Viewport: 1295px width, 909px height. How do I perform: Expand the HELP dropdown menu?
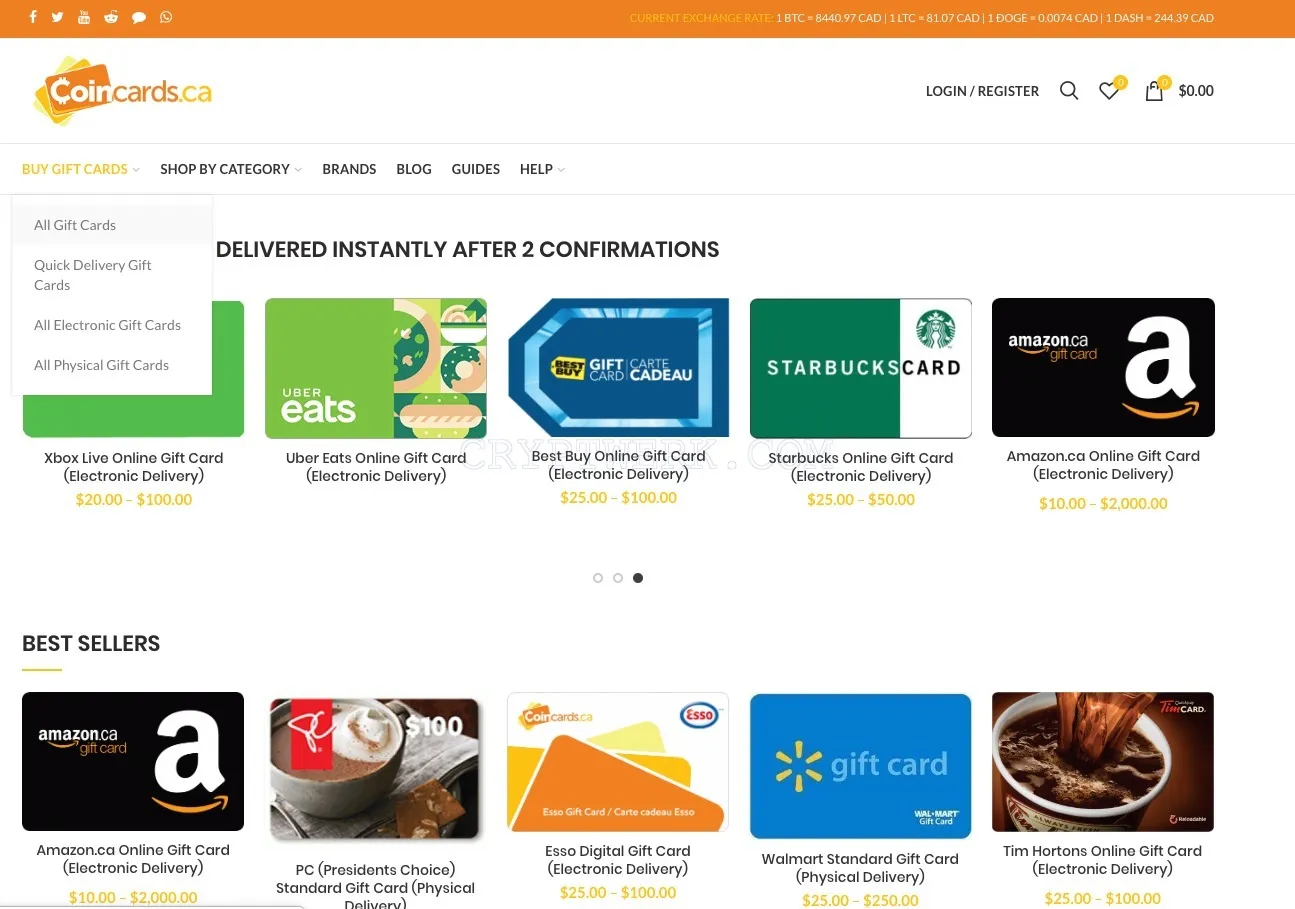(542, 169)
